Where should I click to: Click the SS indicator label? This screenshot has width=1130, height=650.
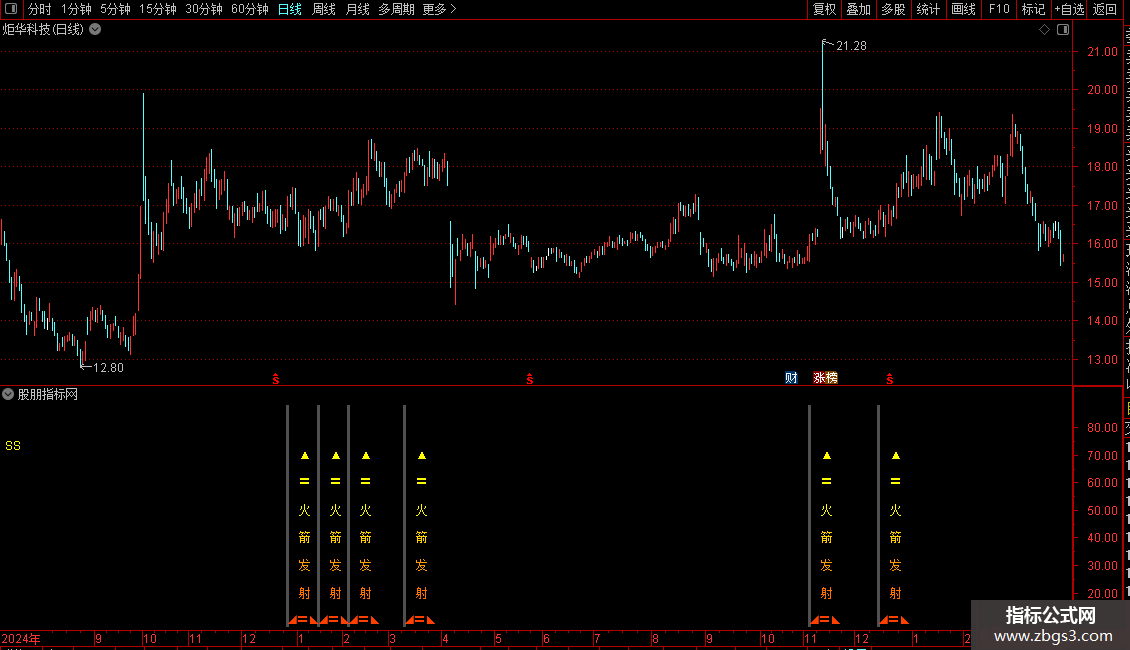(13, 446)
